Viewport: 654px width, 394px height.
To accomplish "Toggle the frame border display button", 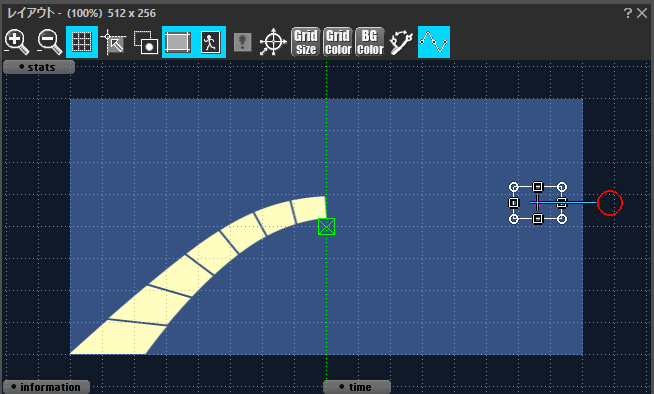I will [178, 42].
